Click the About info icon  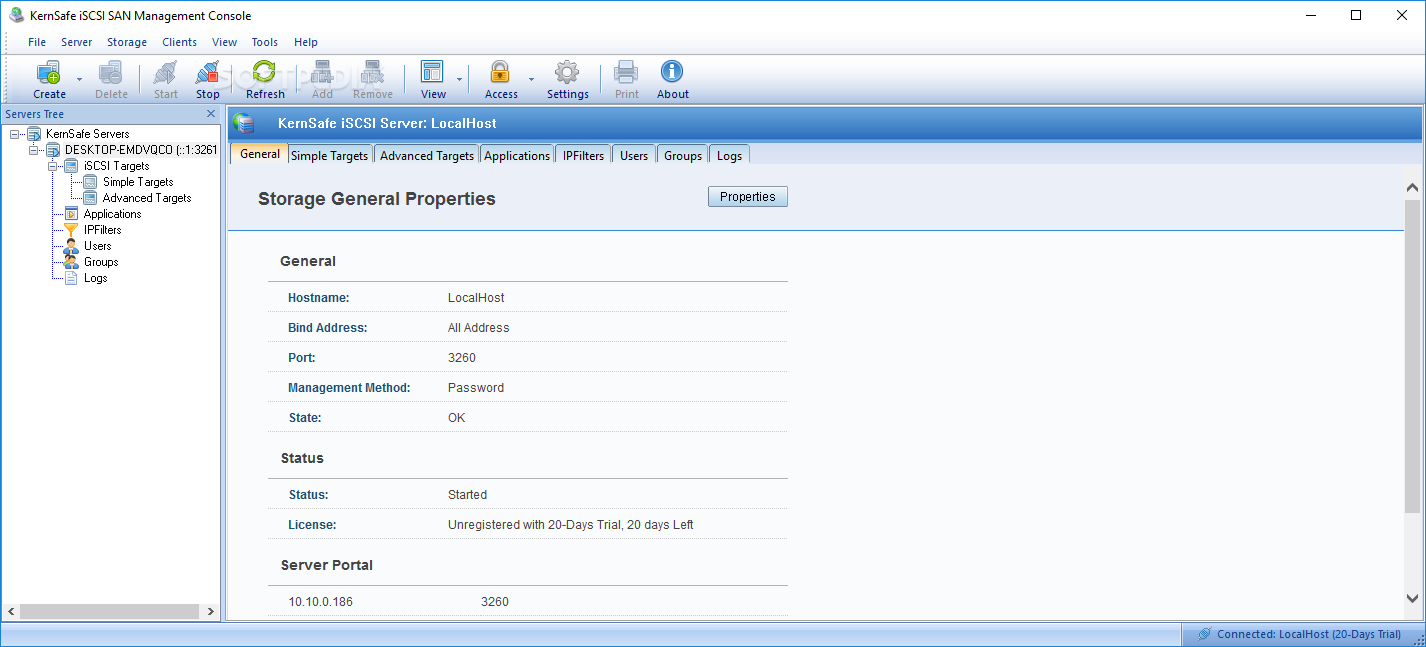point(672,72)
